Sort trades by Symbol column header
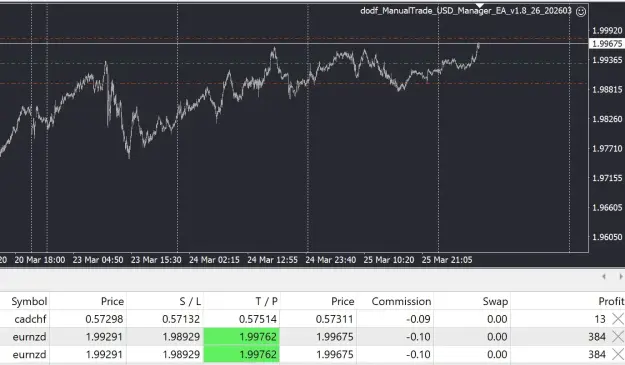 (x=29, y=301)
